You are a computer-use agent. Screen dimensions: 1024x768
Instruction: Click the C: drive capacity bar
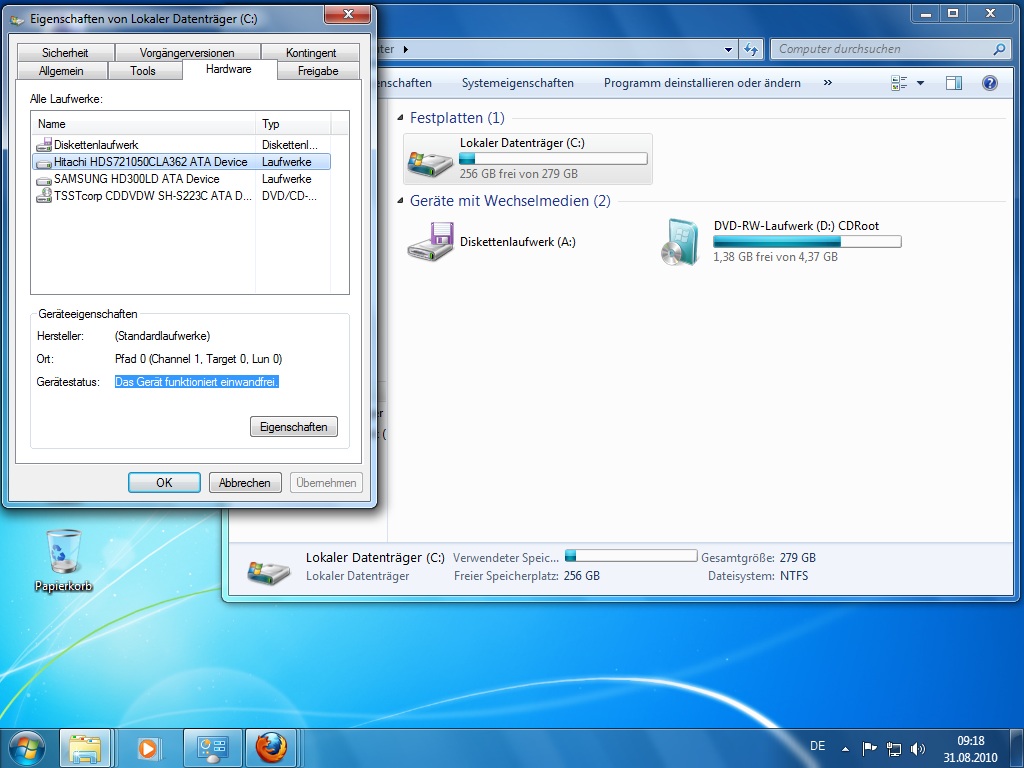click(553, 159)
